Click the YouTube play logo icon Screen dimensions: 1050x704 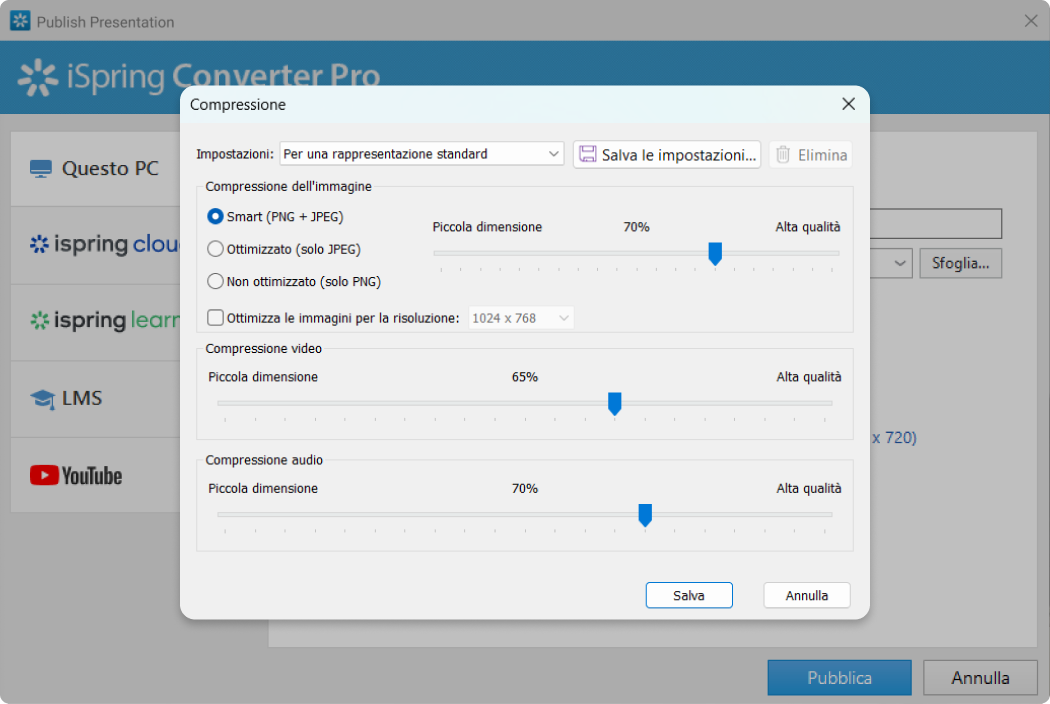click(44, 476)
